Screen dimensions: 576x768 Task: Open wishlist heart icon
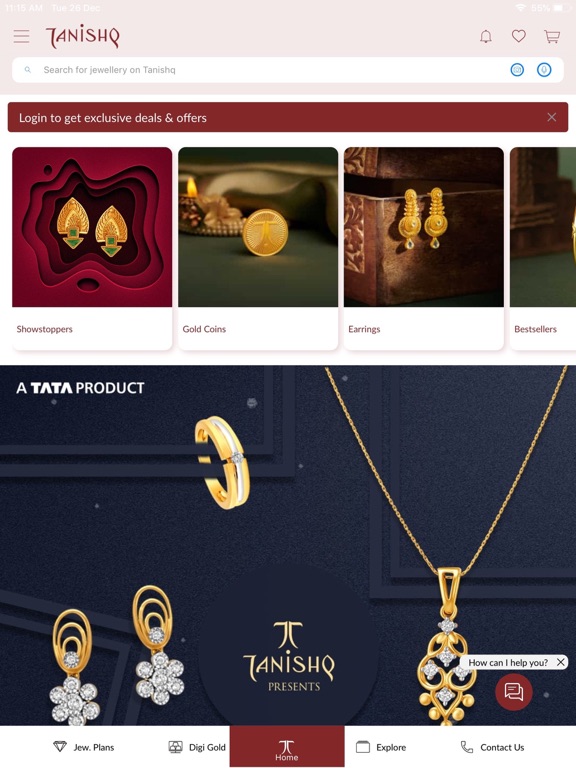pos(519,36)
